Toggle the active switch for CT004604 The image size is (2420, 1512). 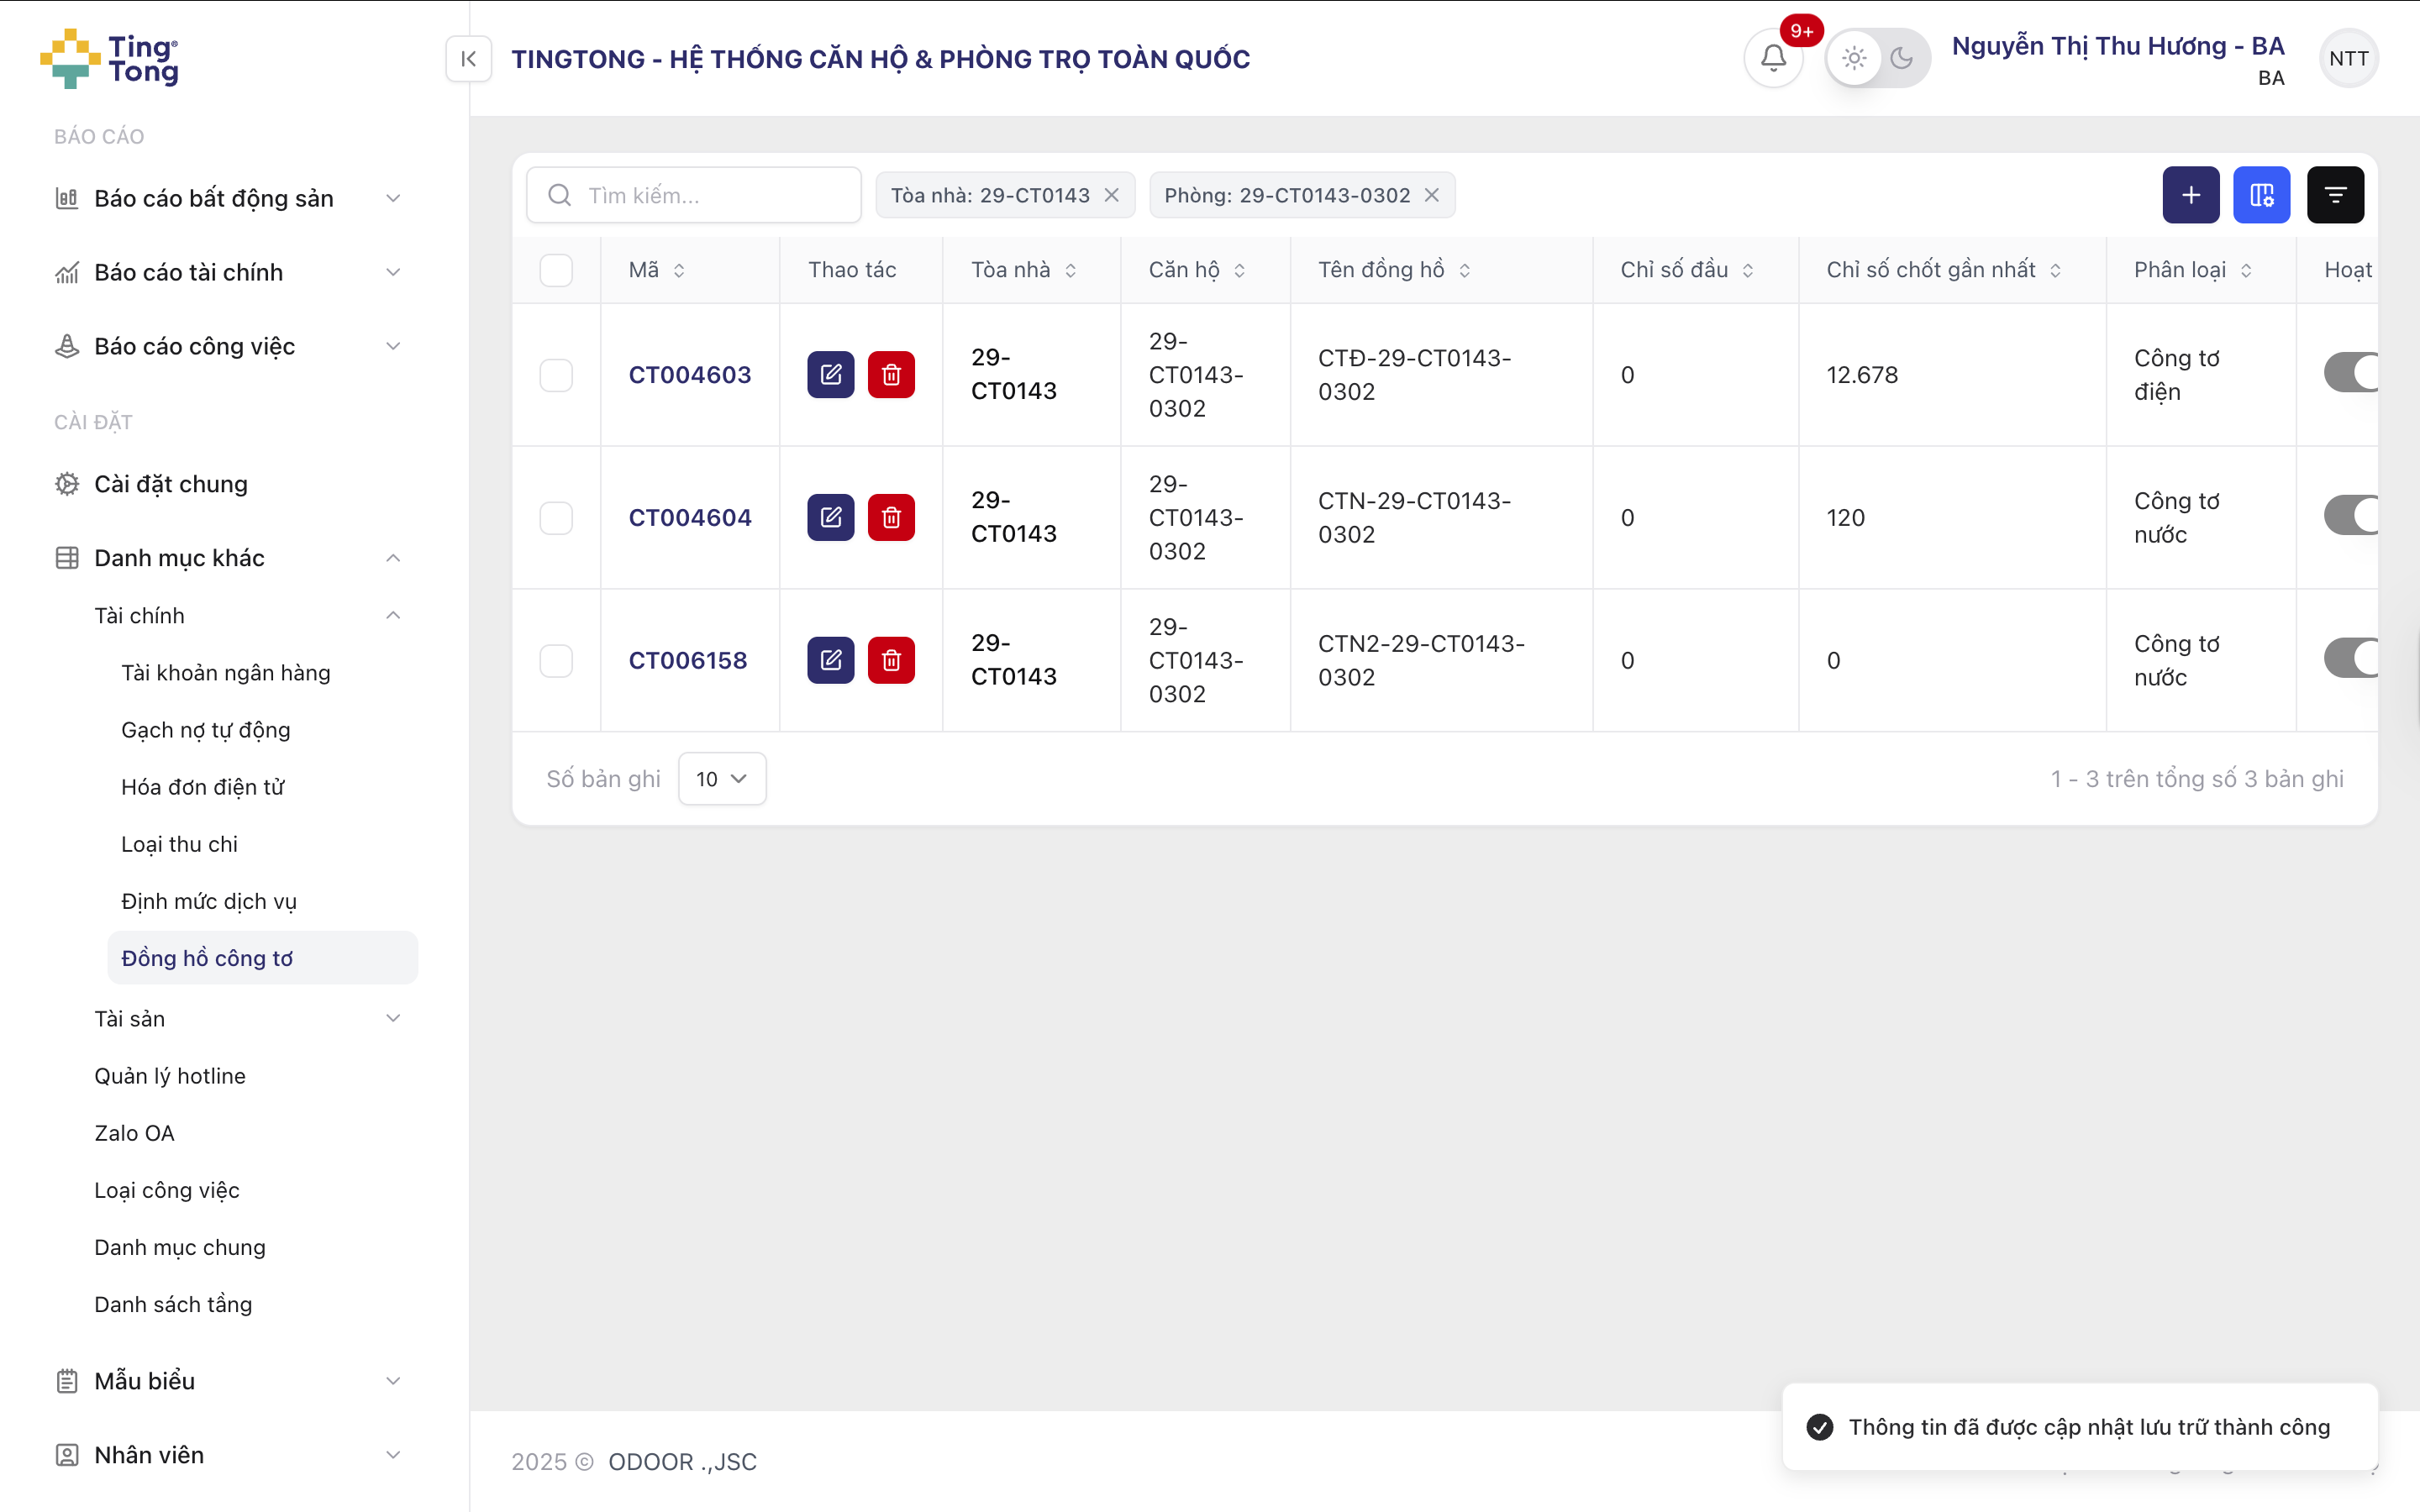click(x=2350, y=516)
